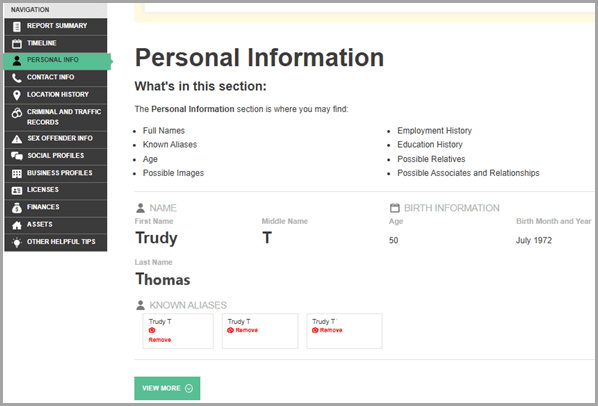Click the age value 50
The width and height of the screenshot is (598, 406).
click(x=394, y=241)
